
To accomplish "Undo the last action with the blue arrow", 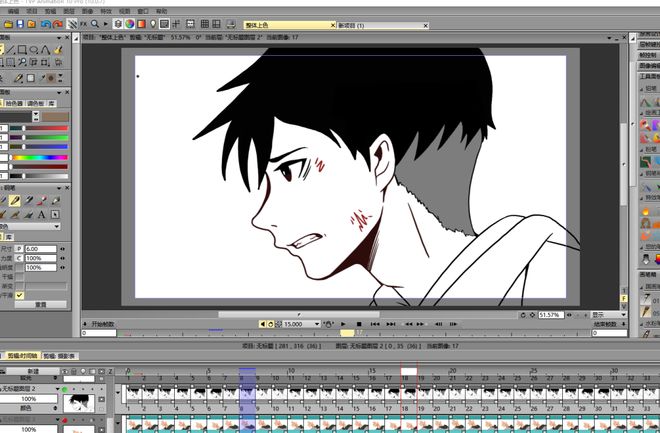I will [x=45, y=24].
